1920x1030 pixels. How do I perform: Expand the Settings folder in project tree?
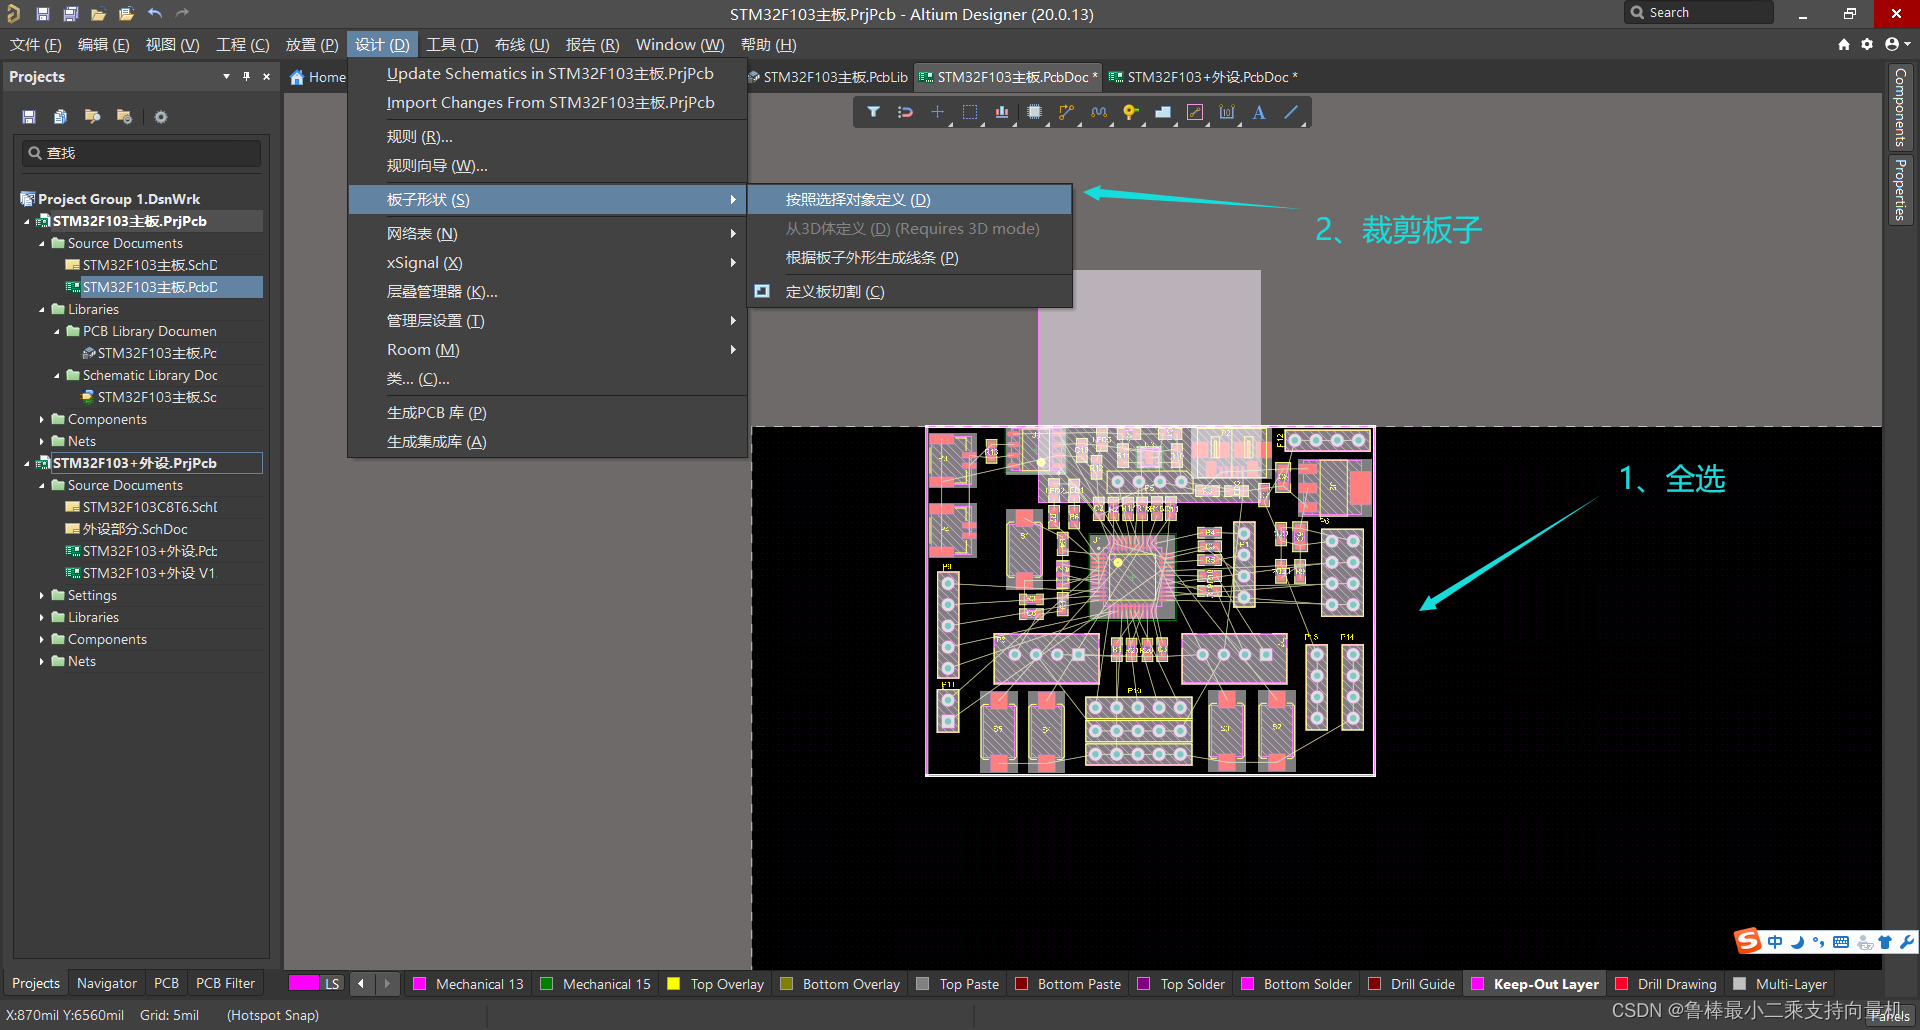pyautogui.click(x=42, y=596)
